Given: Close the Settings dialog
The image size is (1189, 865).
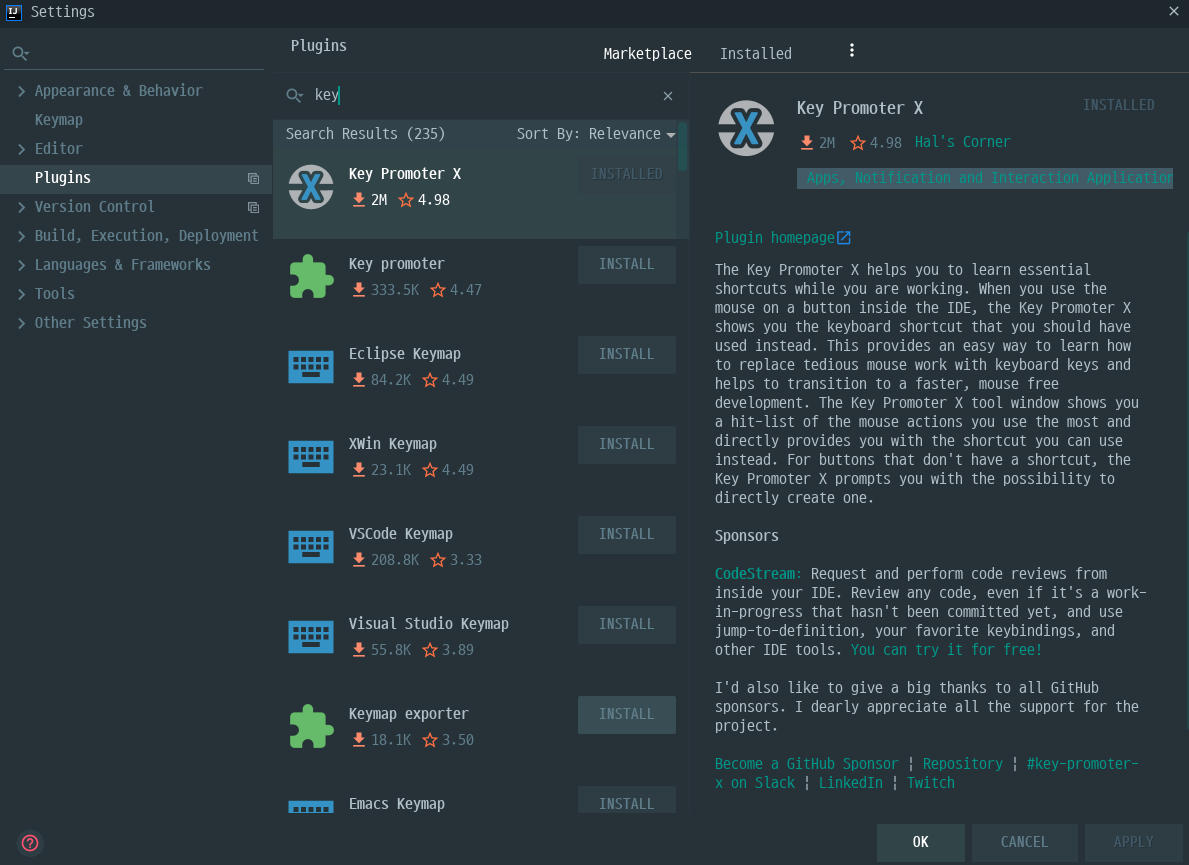Looking at the screenshot, I should [x=1174, y=11].
